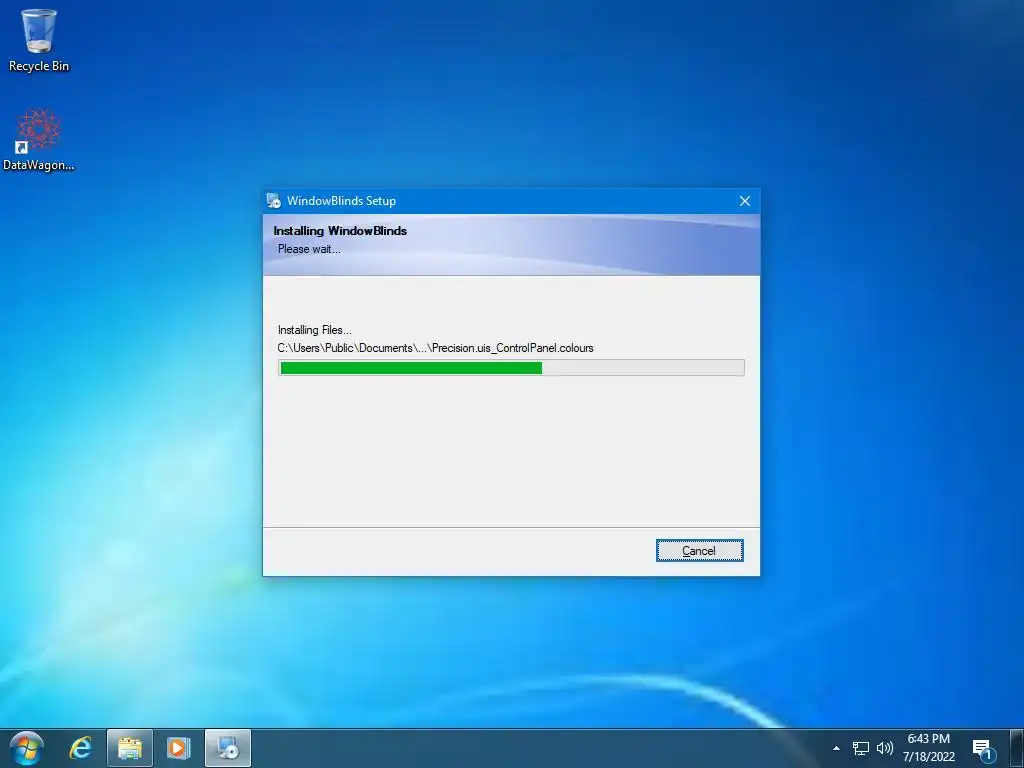Close the WindowBlinds Setup dialog
1024x768 pixels.
[744, 201]
